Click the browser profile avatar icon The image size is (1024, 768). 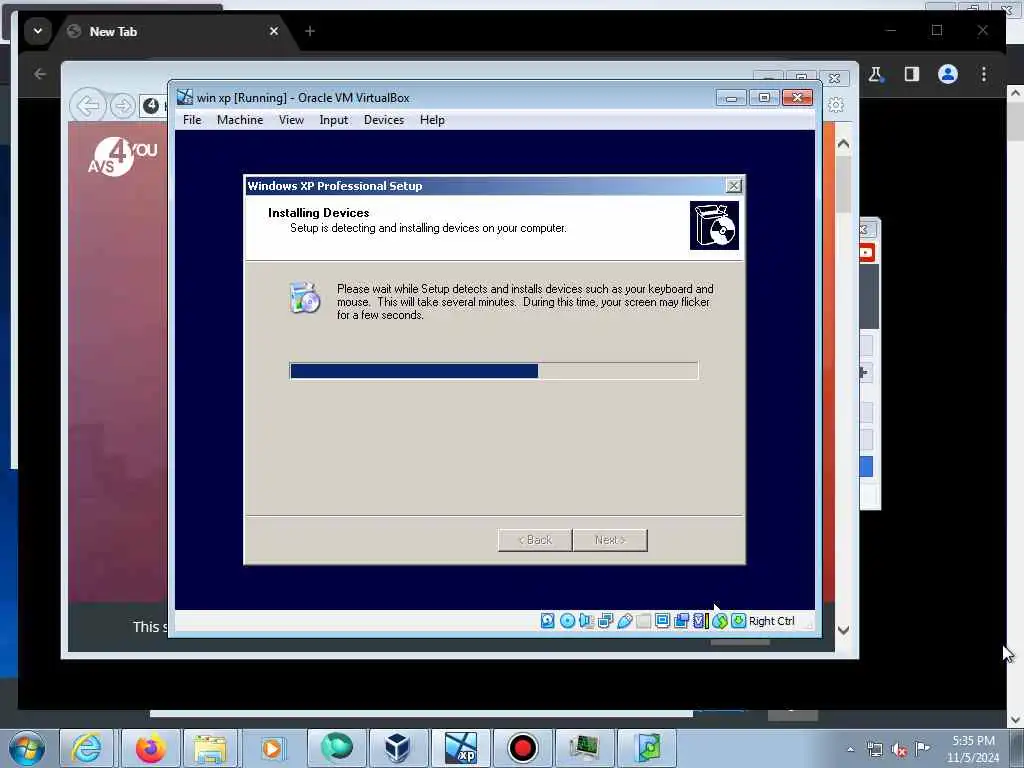(948, 74)
